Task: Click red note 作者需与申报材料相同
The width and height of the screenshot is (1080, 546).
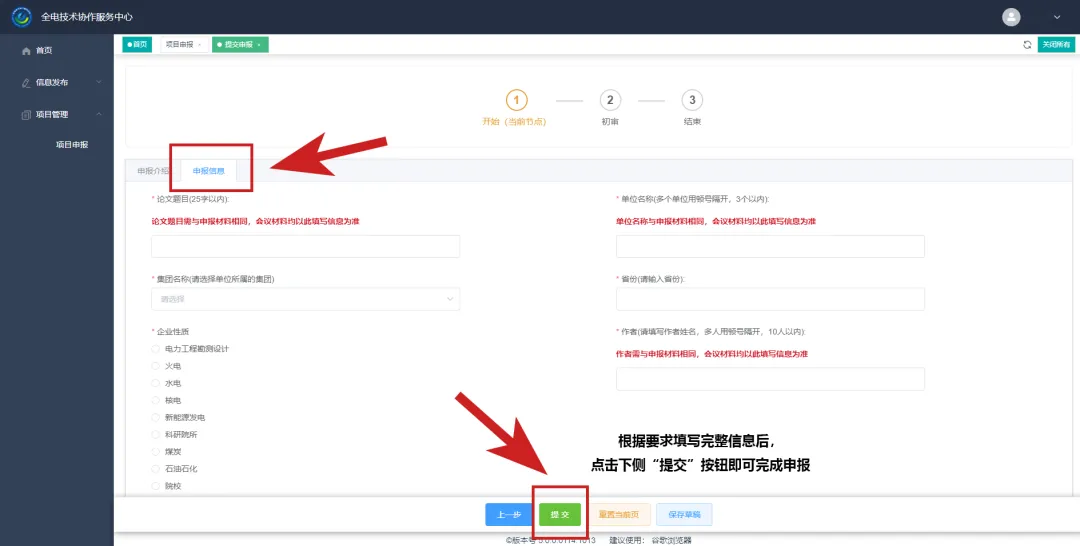Action: coord(712,354)
